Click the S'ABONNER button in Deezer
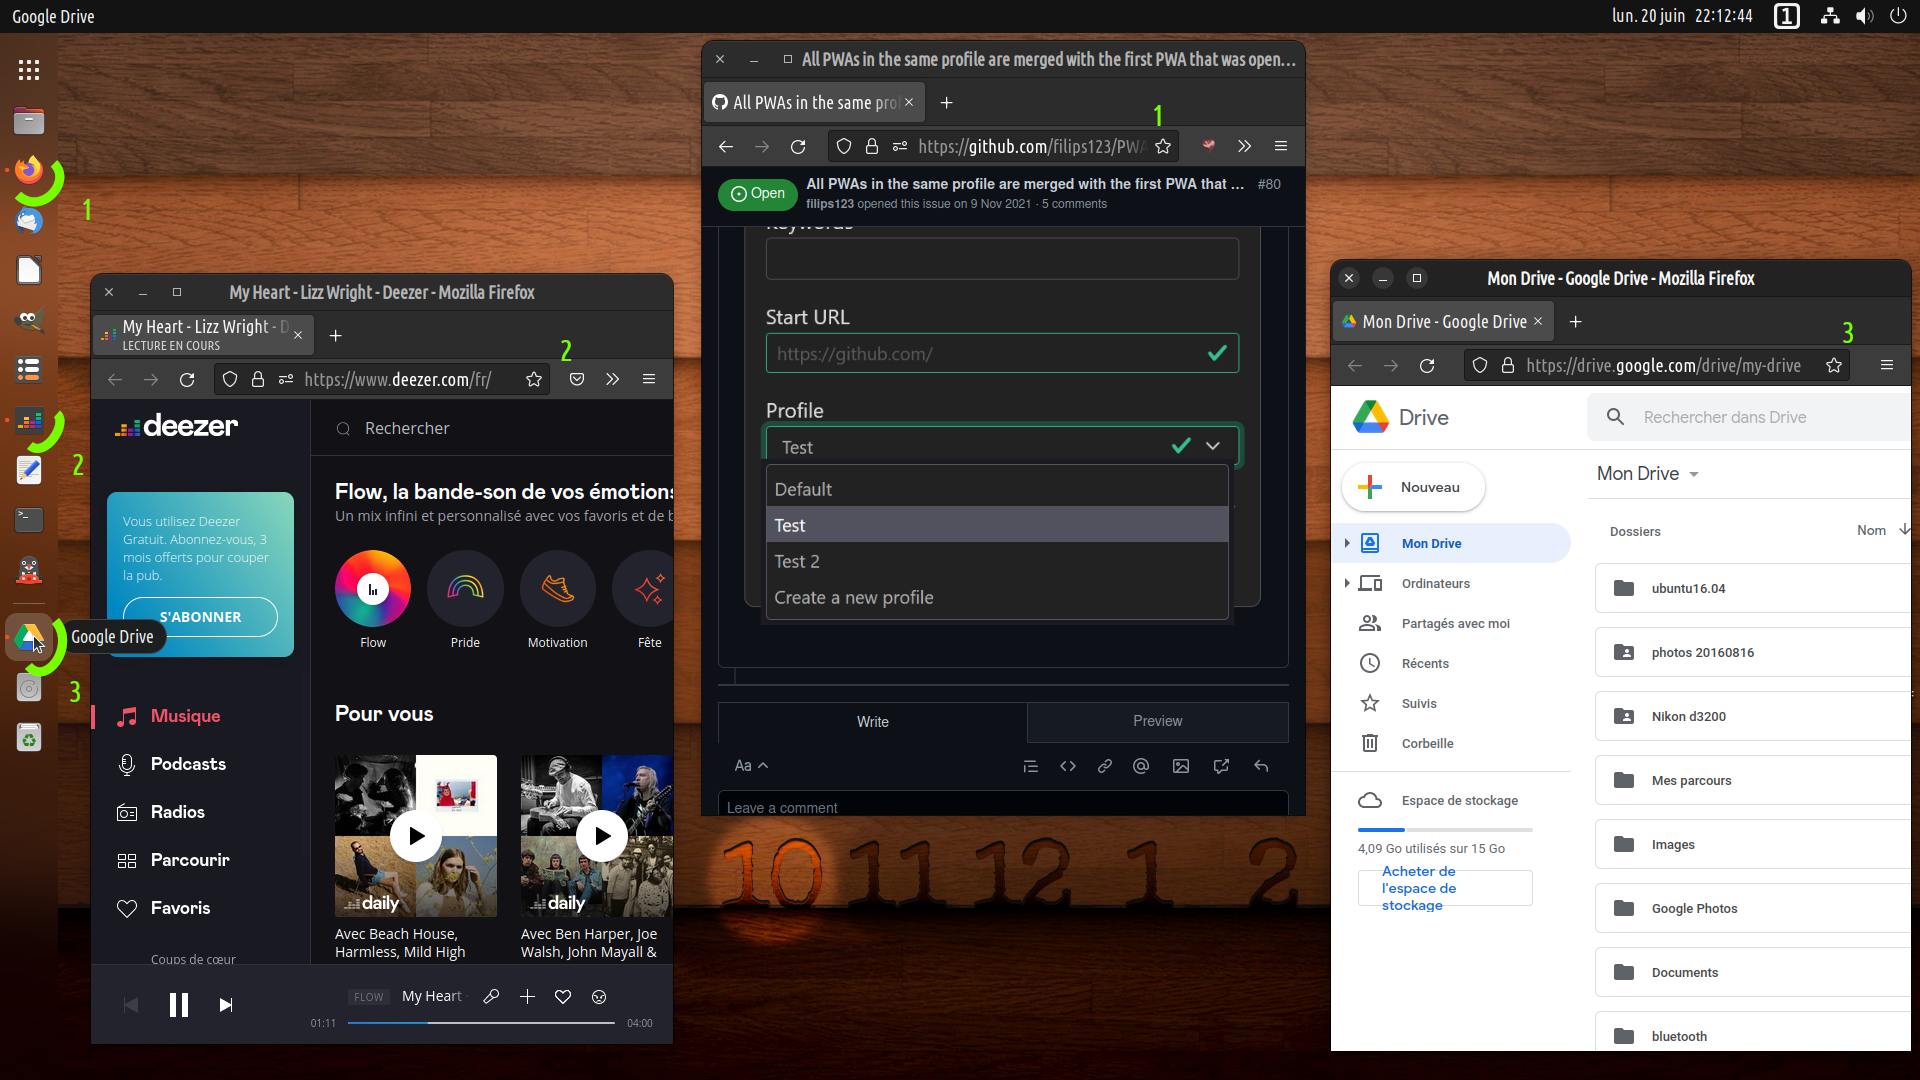The image size is (1920, 1080). pyautogui.click(x=200, y=617)
